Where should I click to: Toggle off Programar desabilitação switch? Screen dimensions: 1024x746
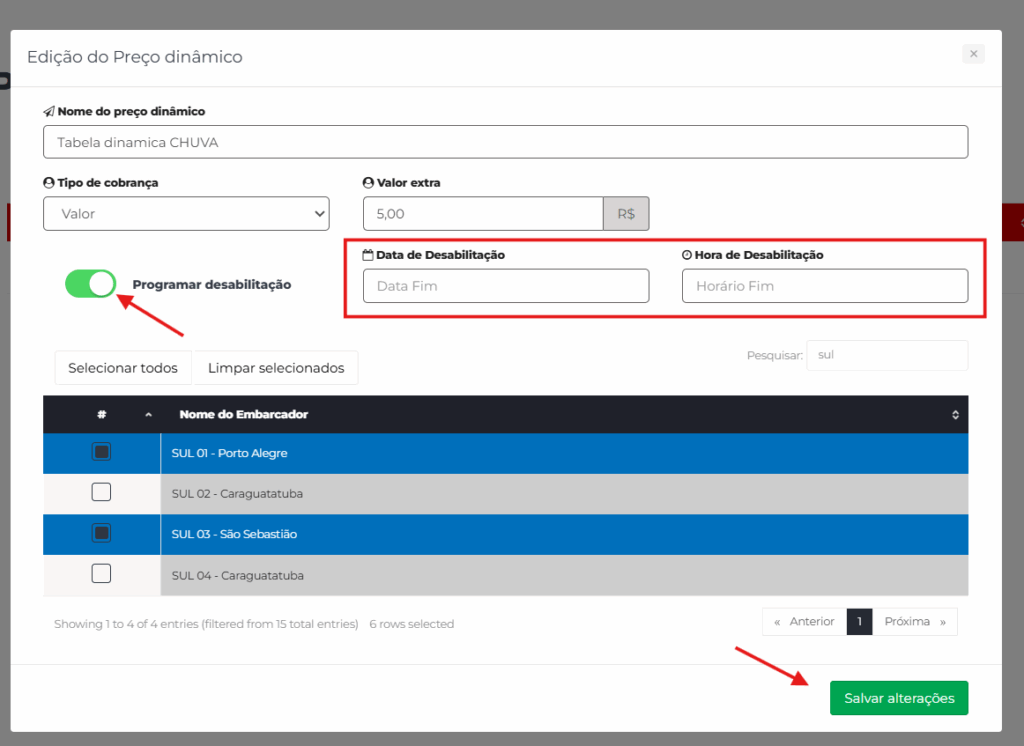91,284
